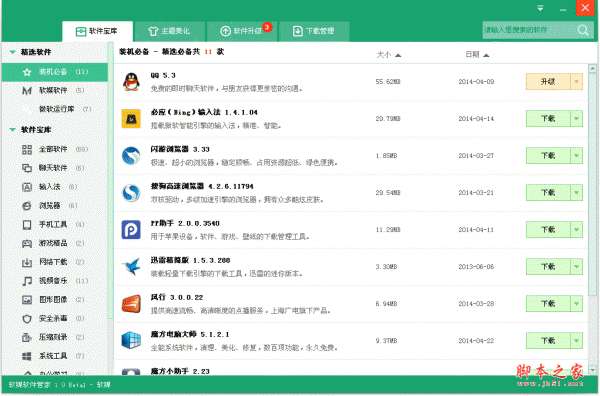The height and width of the screenshot is (396, 600).
Task: Click the software list scrollbar up arrow
Action: coord(592,68)
